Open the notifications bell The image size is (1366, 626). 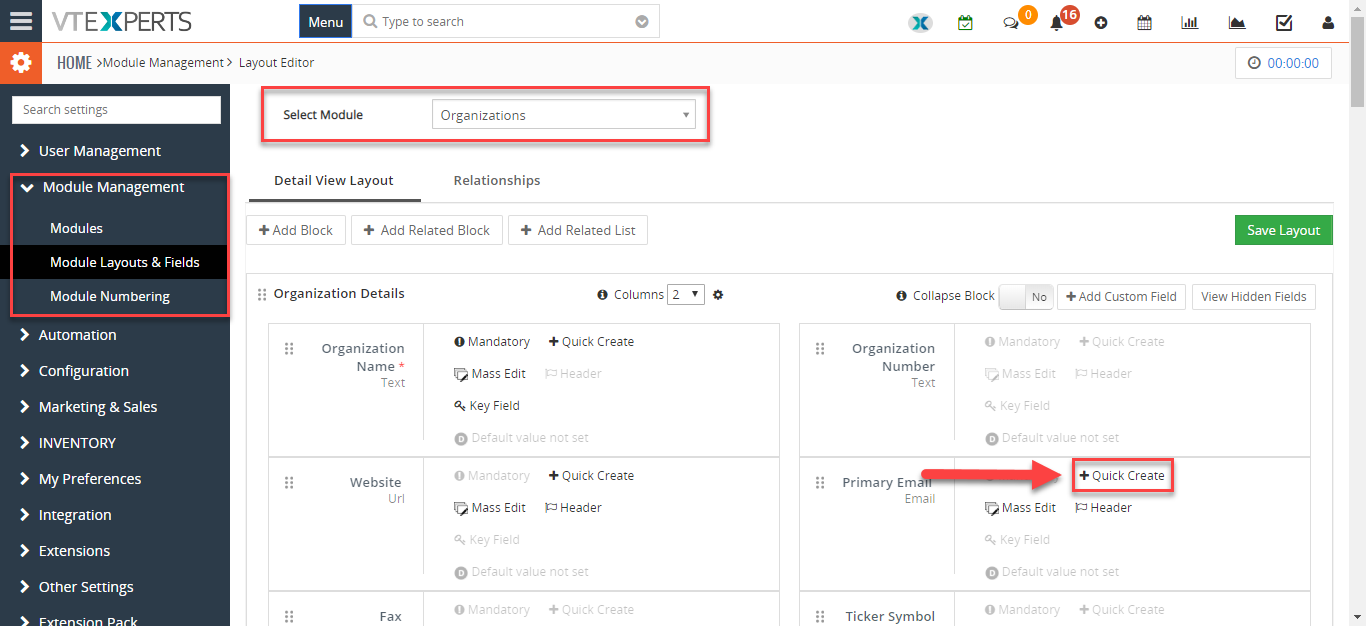1056,23
